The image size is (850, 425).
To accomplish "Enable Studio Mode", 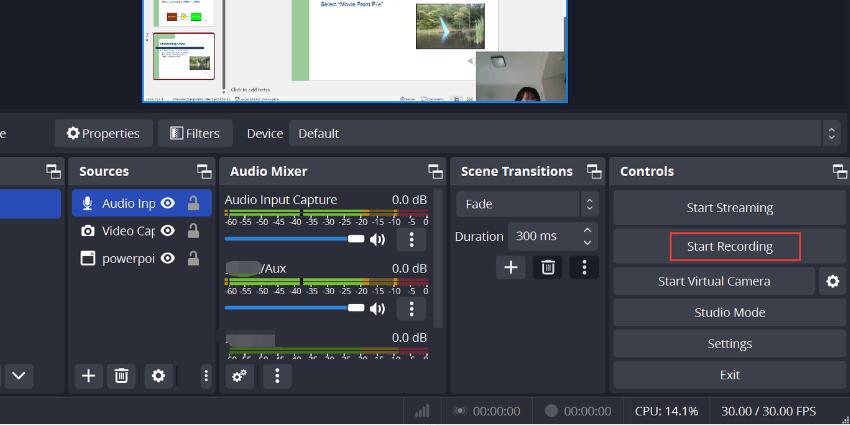I will click(729, 313).
